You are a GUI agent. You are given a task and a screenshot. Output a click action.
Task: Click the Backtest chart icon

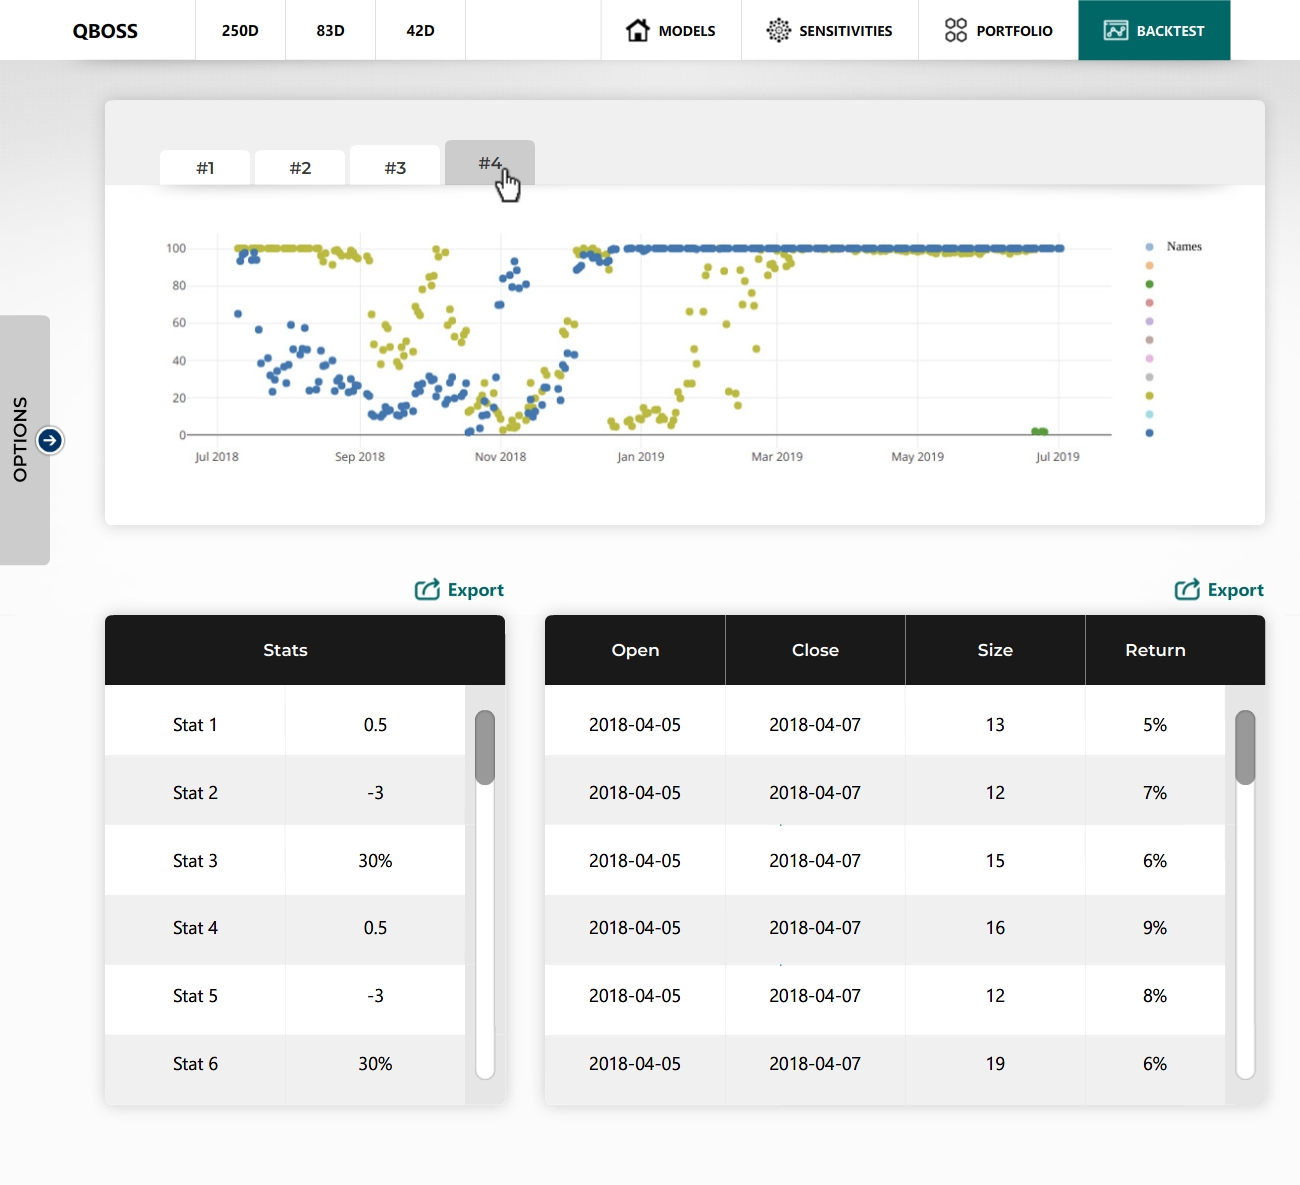pyautogui.click(x=1115, y=30)
